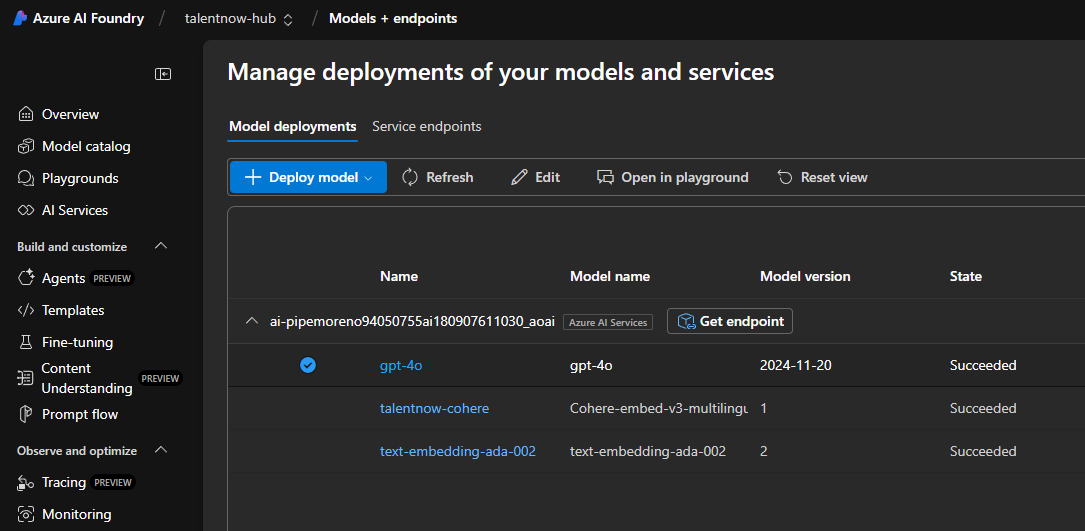Click model version 1 for talentnow-cohere
Viewport: 1085px width, 531px height.
pyautogui.click(x=763, y=408)
